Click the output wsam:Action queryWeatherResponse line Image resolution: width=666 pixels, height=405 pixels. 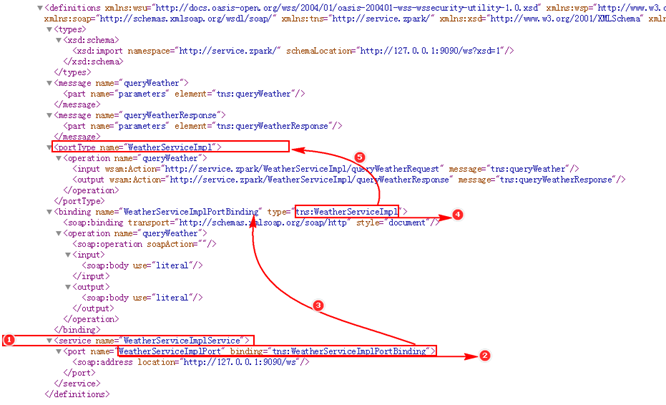click(x=349, y=180)
